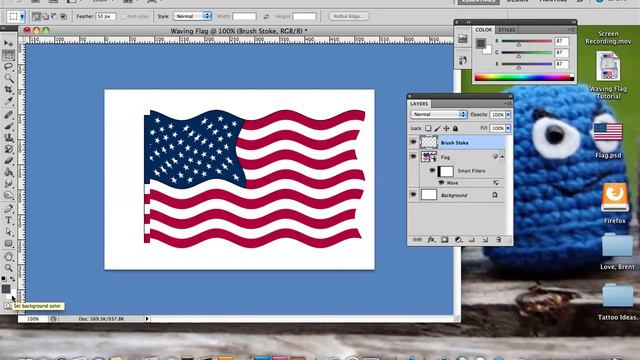Add a layer style via fx icon
The image size is (640, 360).
pyautogui.click(x=431, y=240)
